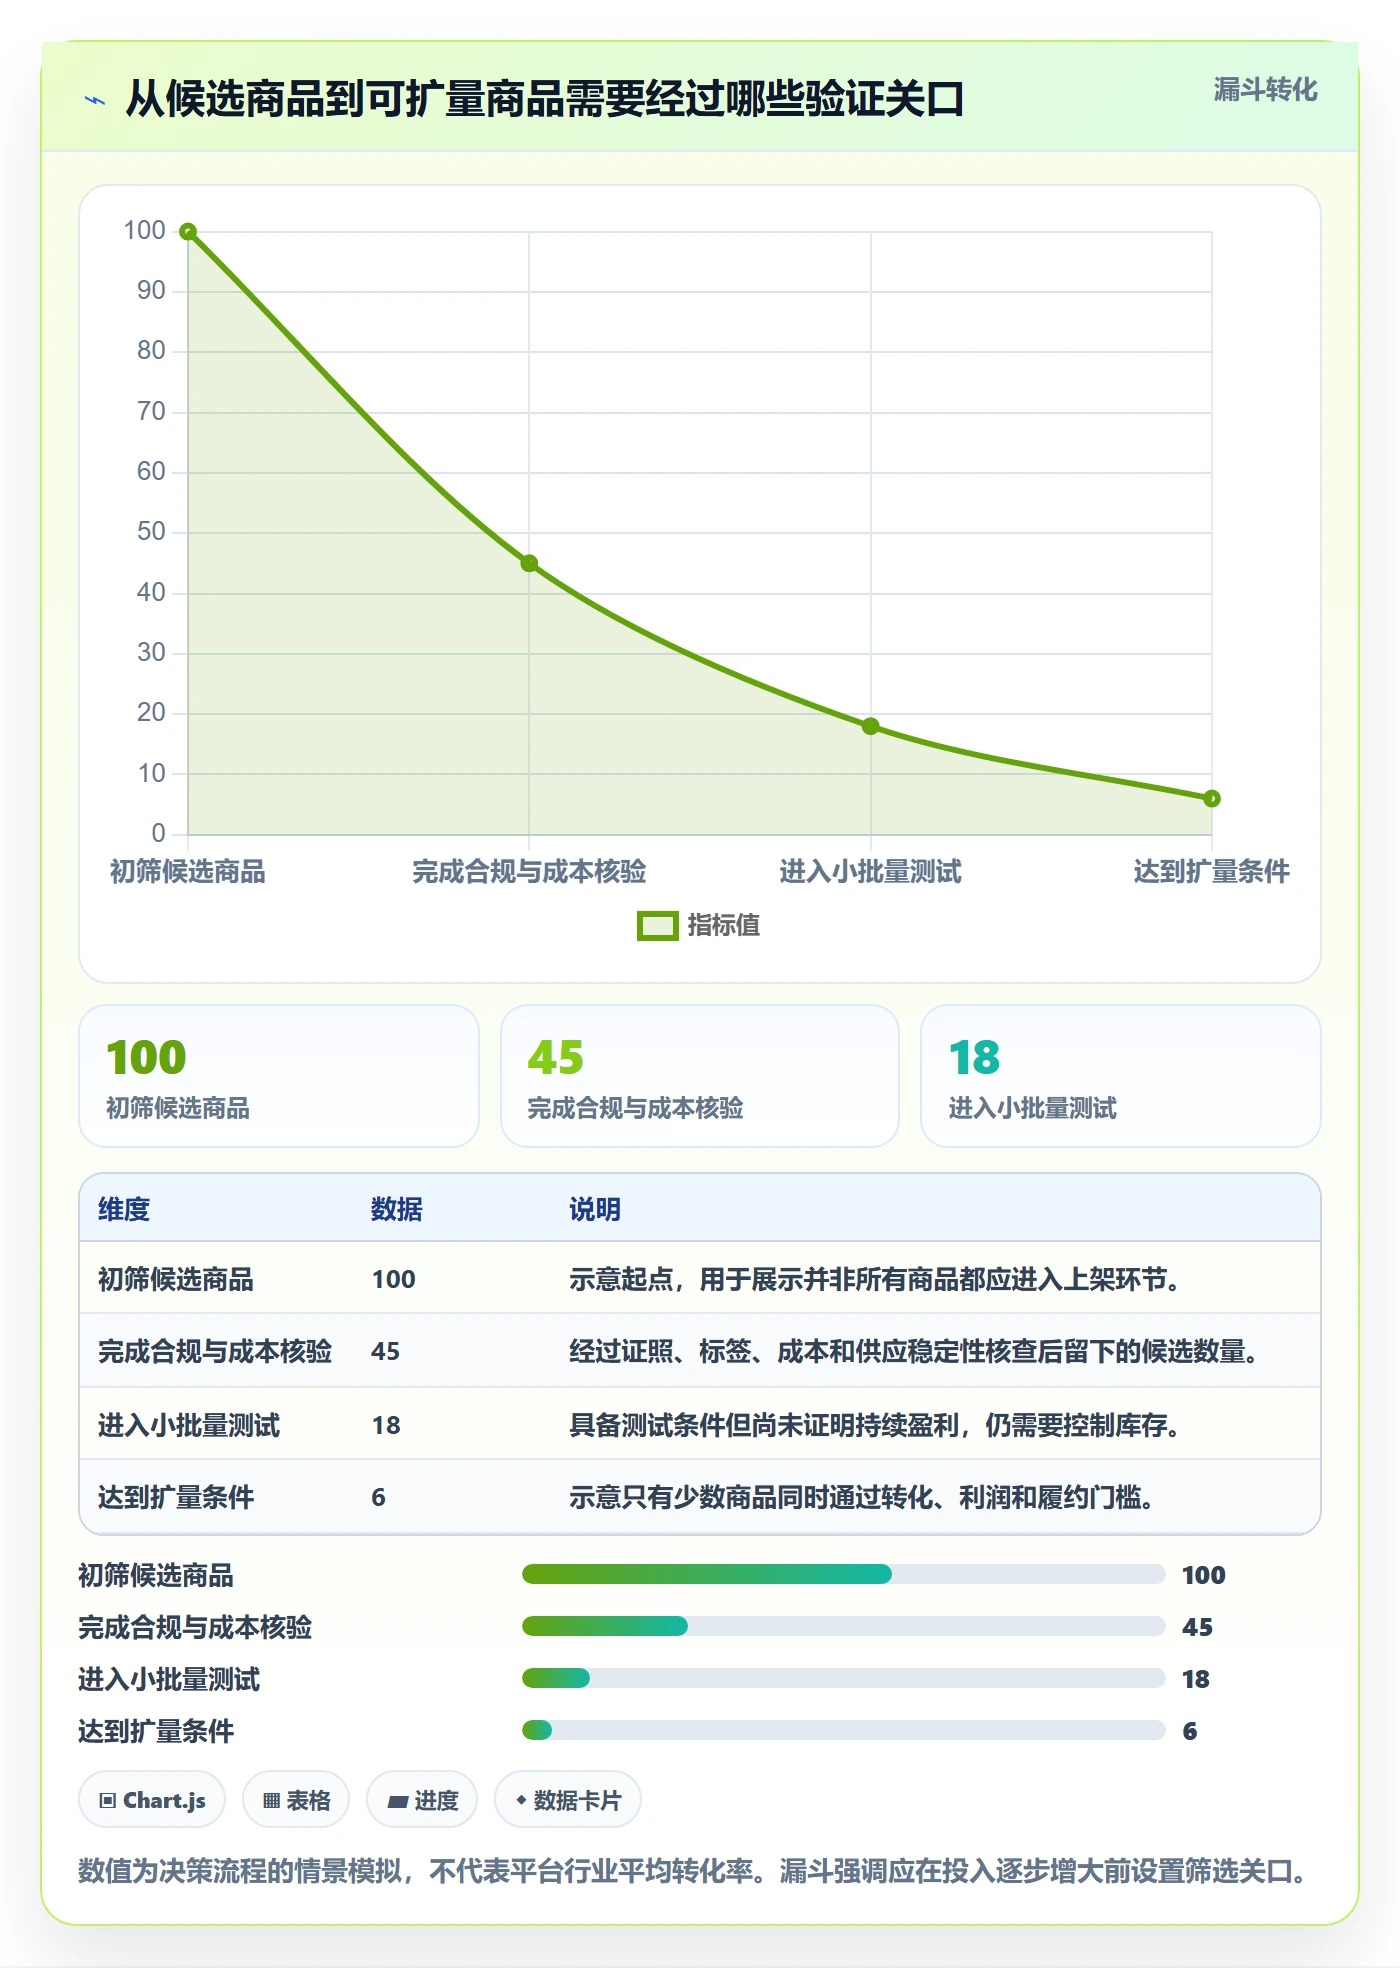Click the footnote beginning with 数值为决策流程
The image size is (1400, 1968).
tap(694, 1870)
